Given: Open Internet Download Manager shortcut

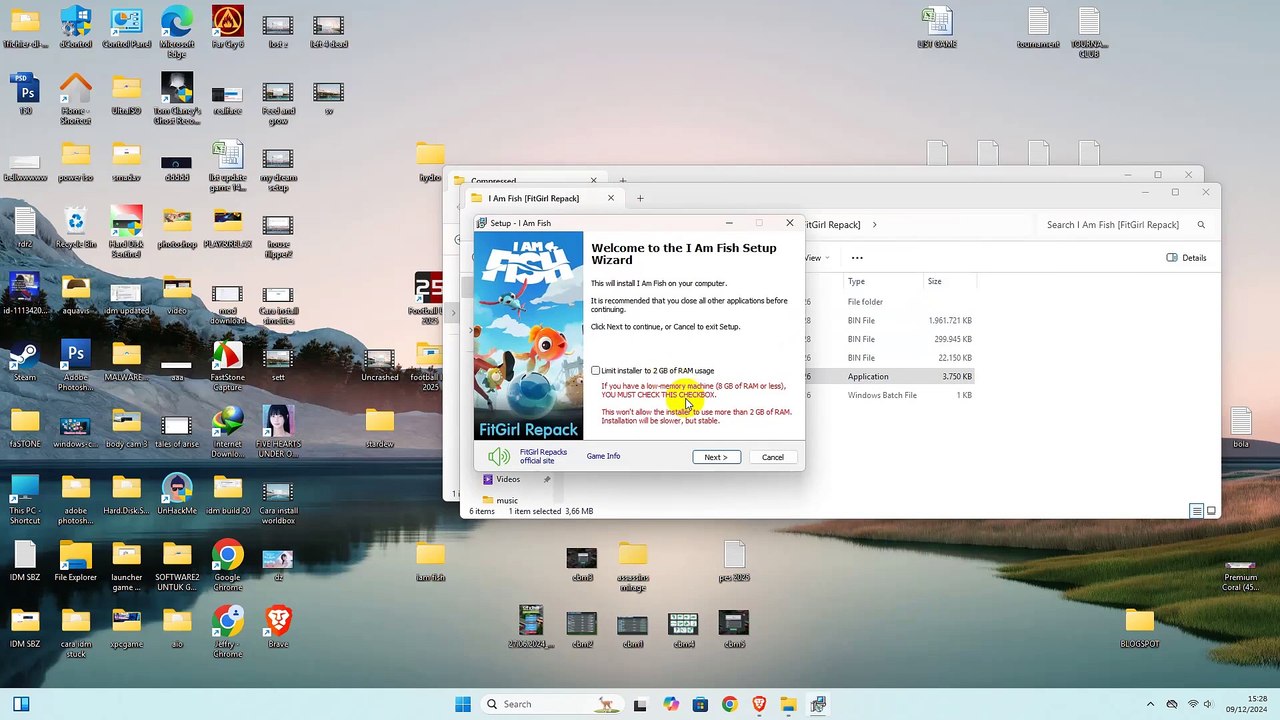Looking at the screenshot, I should [227, 432].
